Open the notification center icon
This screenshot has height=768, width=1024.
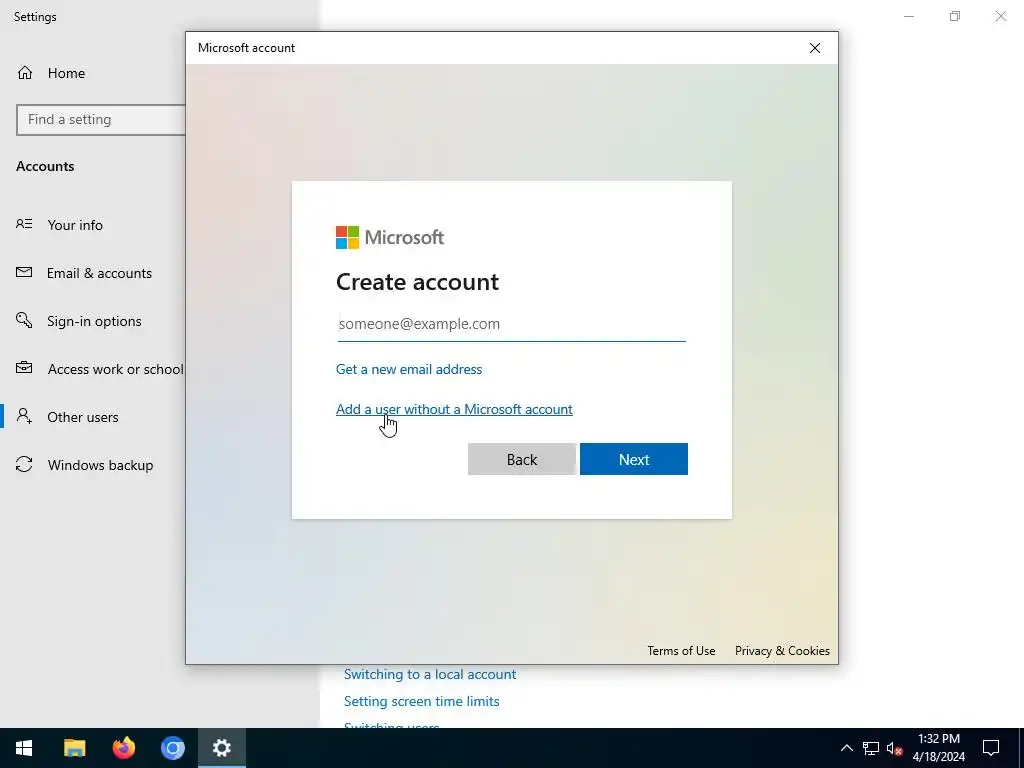point(991,748)
